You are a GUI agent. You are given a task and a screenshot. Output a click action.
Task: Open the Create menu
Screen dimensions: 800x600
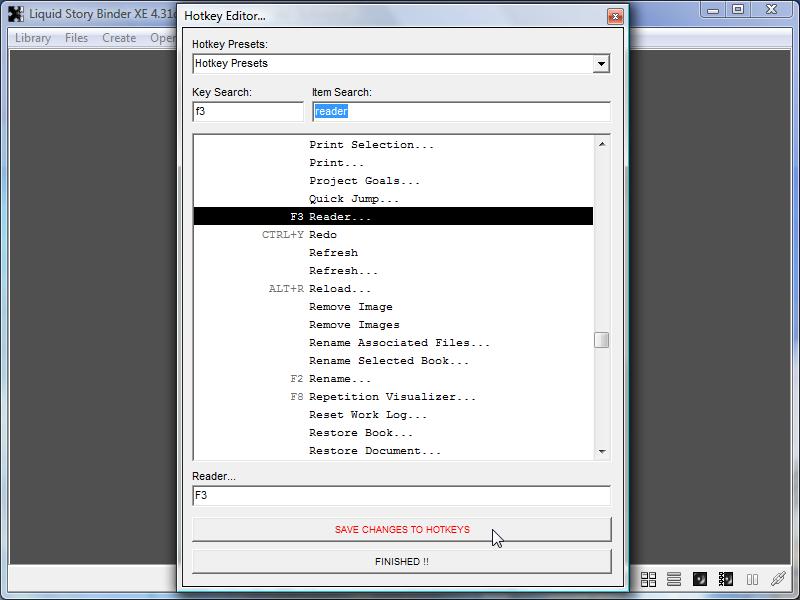pos(119,38)
